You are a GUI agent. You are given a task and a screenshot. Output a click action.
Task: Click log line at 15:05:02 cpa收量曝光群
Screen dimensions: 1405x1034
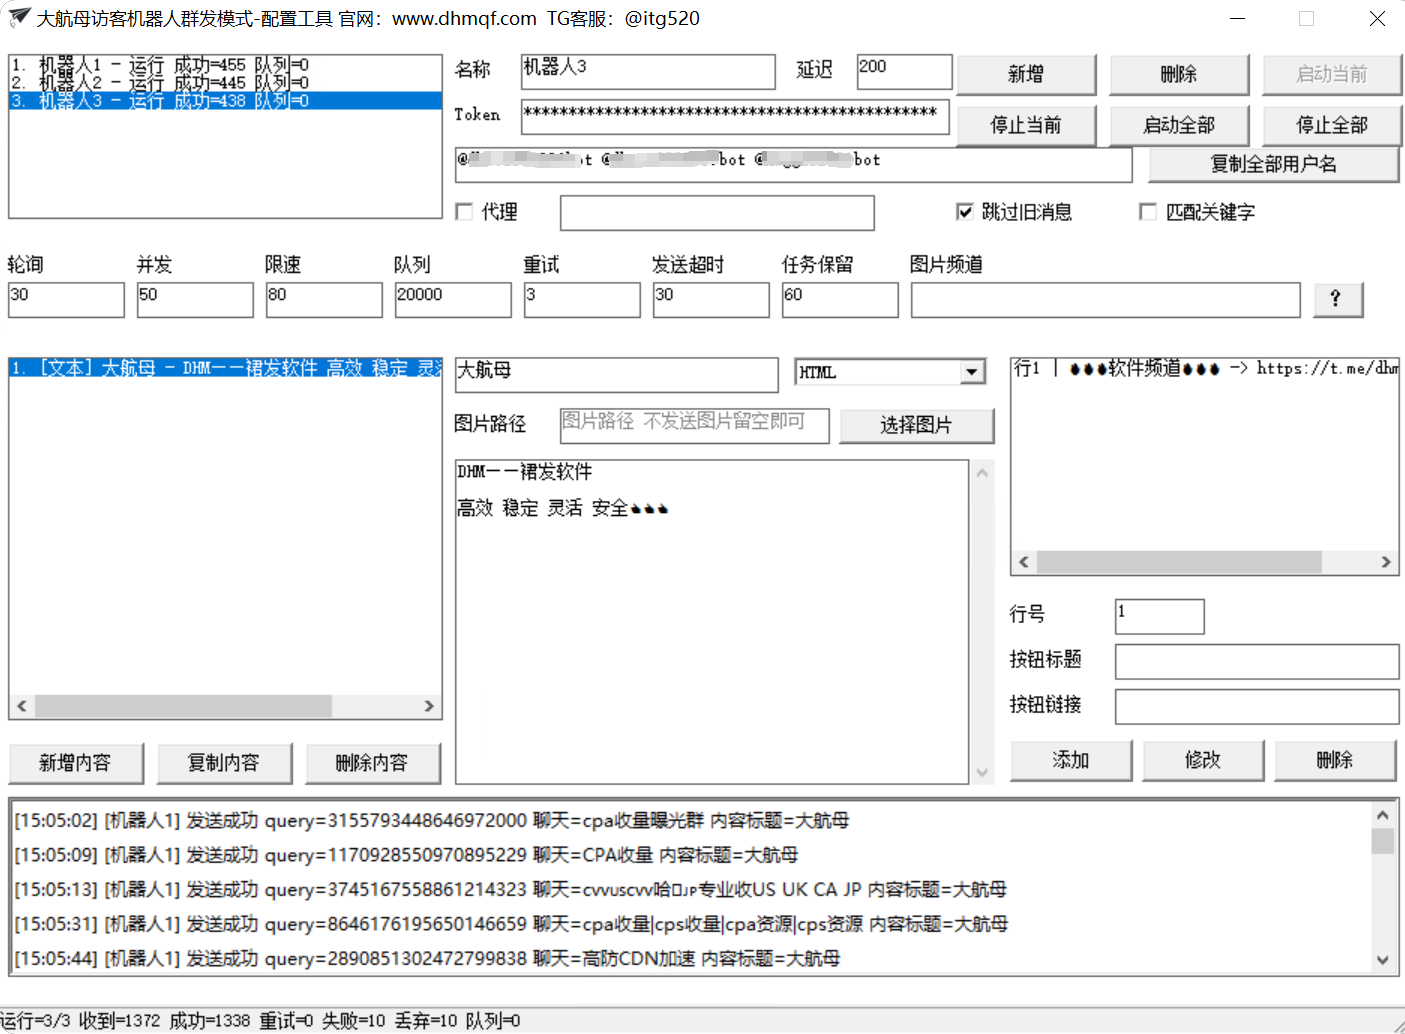tap(432, 821)
